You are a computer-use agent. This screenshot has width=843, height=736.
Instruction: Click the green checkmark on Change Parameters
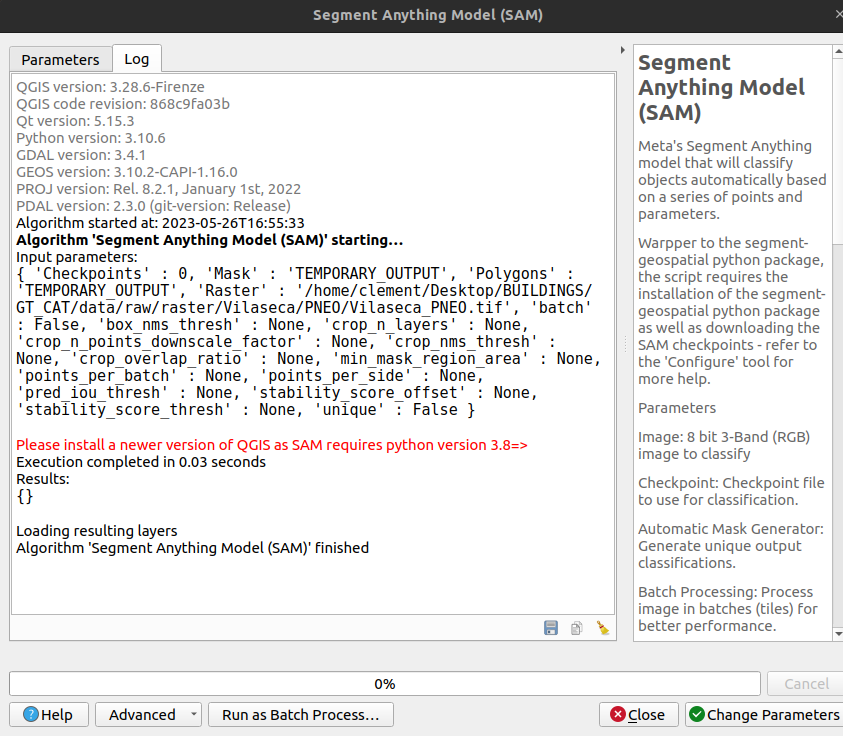tap(698, 714)
